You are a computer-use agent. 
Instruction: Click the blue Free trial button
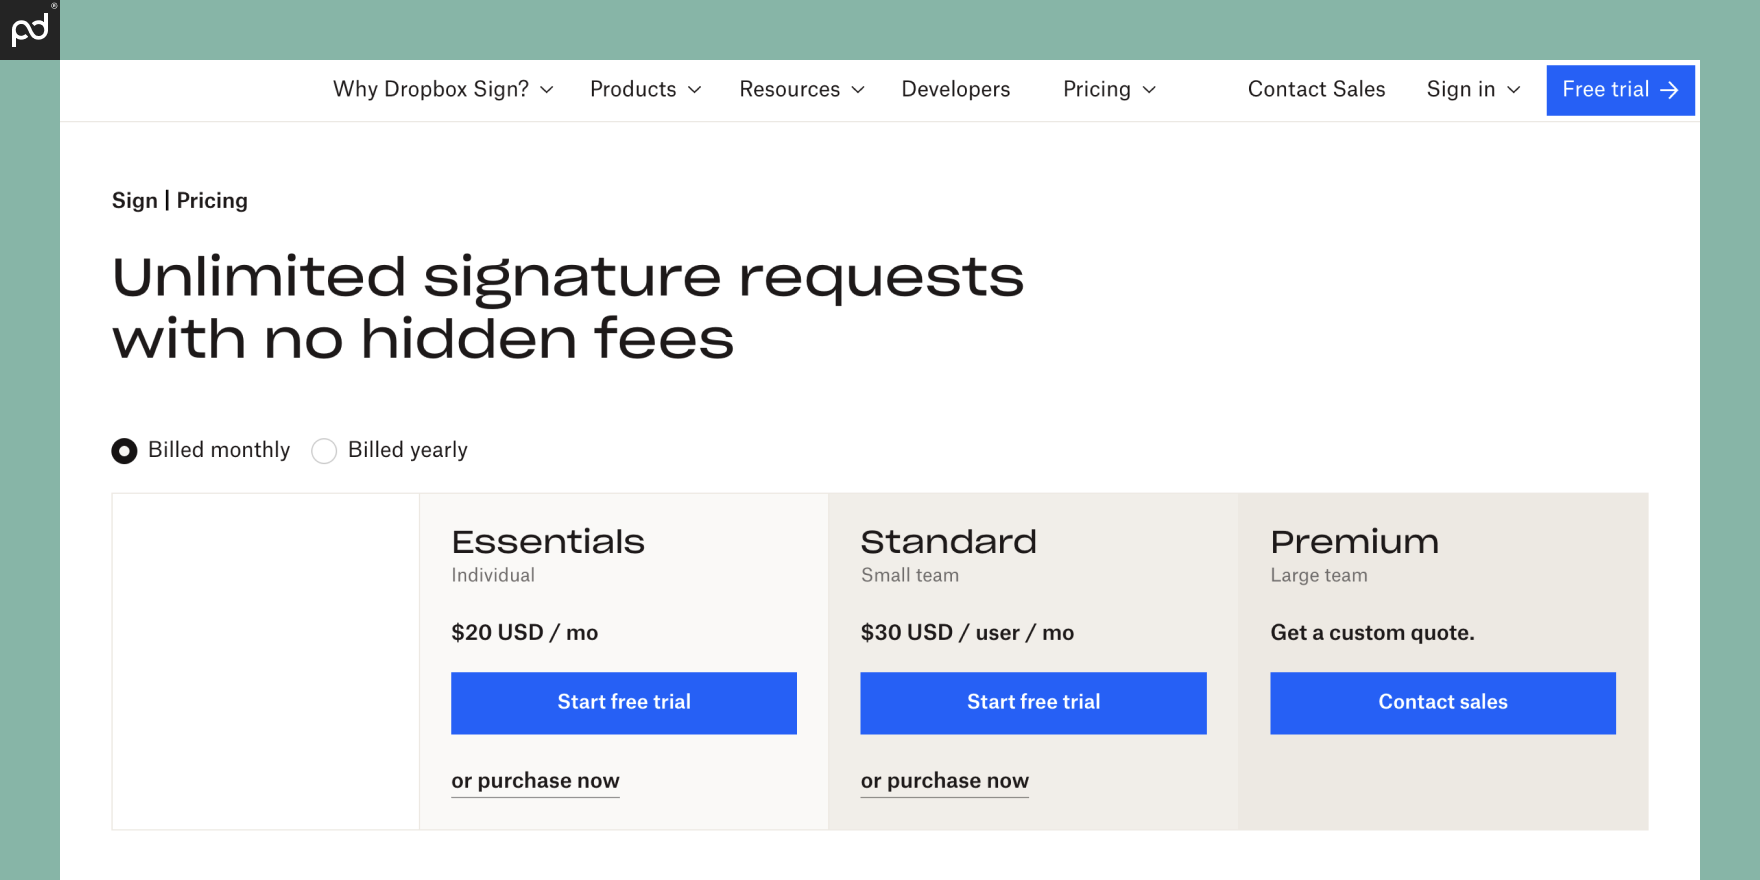pyautogui.click(x=1620, y=90)
